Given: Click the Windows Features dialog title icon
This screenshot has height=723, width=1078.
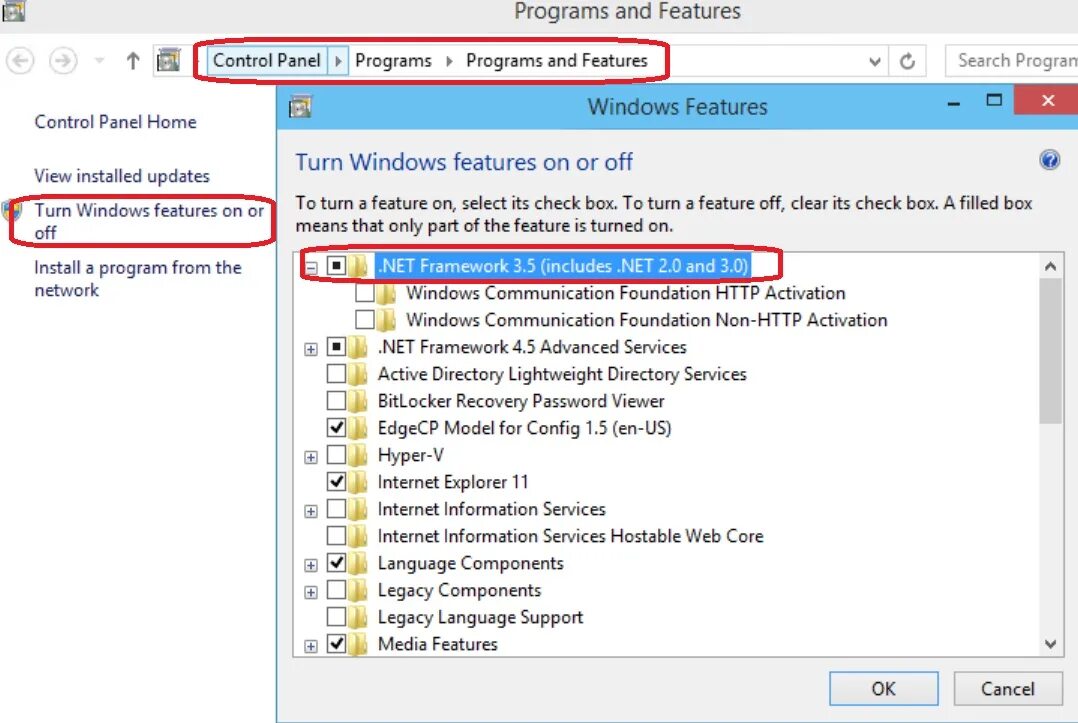Looking at the screenshot, I should tap(300, 107).
